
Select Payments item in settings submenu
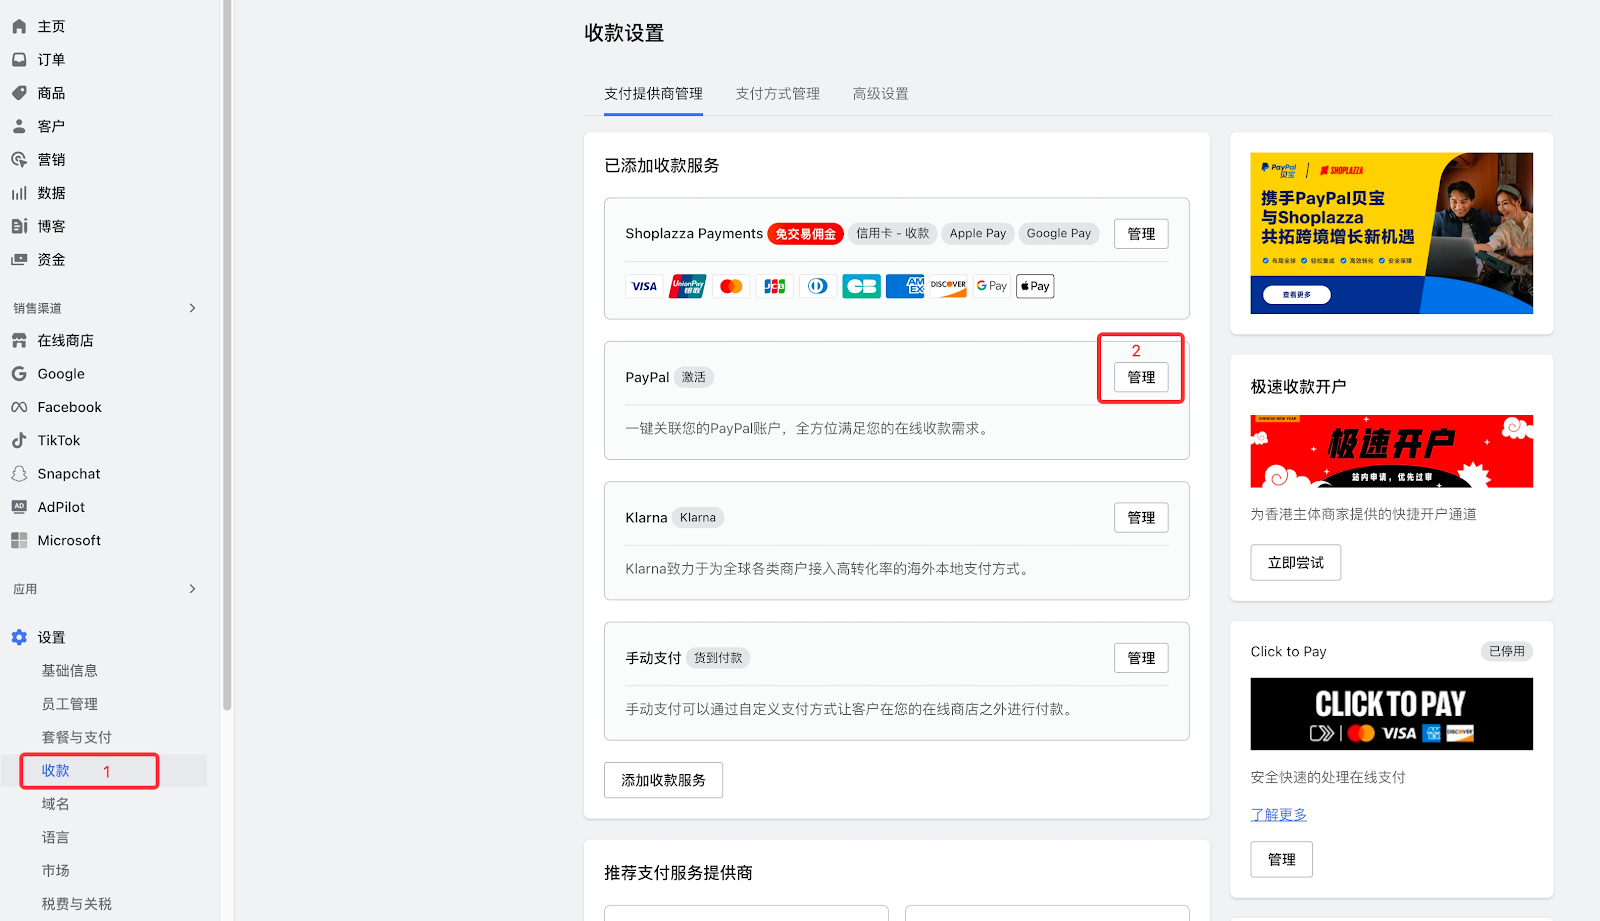coord(56,771)
